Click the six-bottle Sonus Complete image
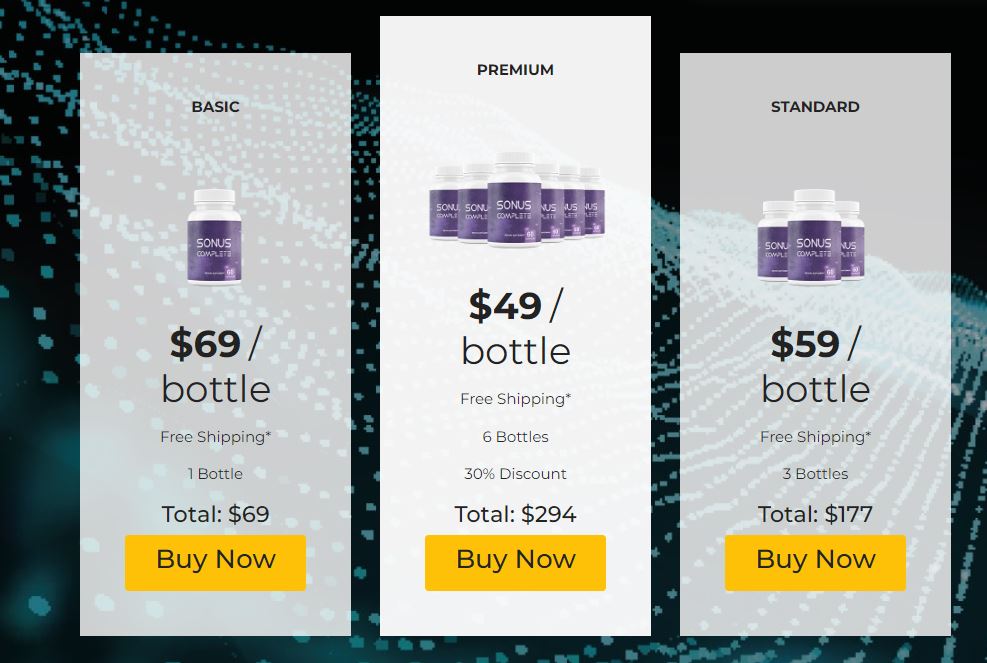This screenshot has width=987, height=663. pyautogui.click(x=516, y=200)
